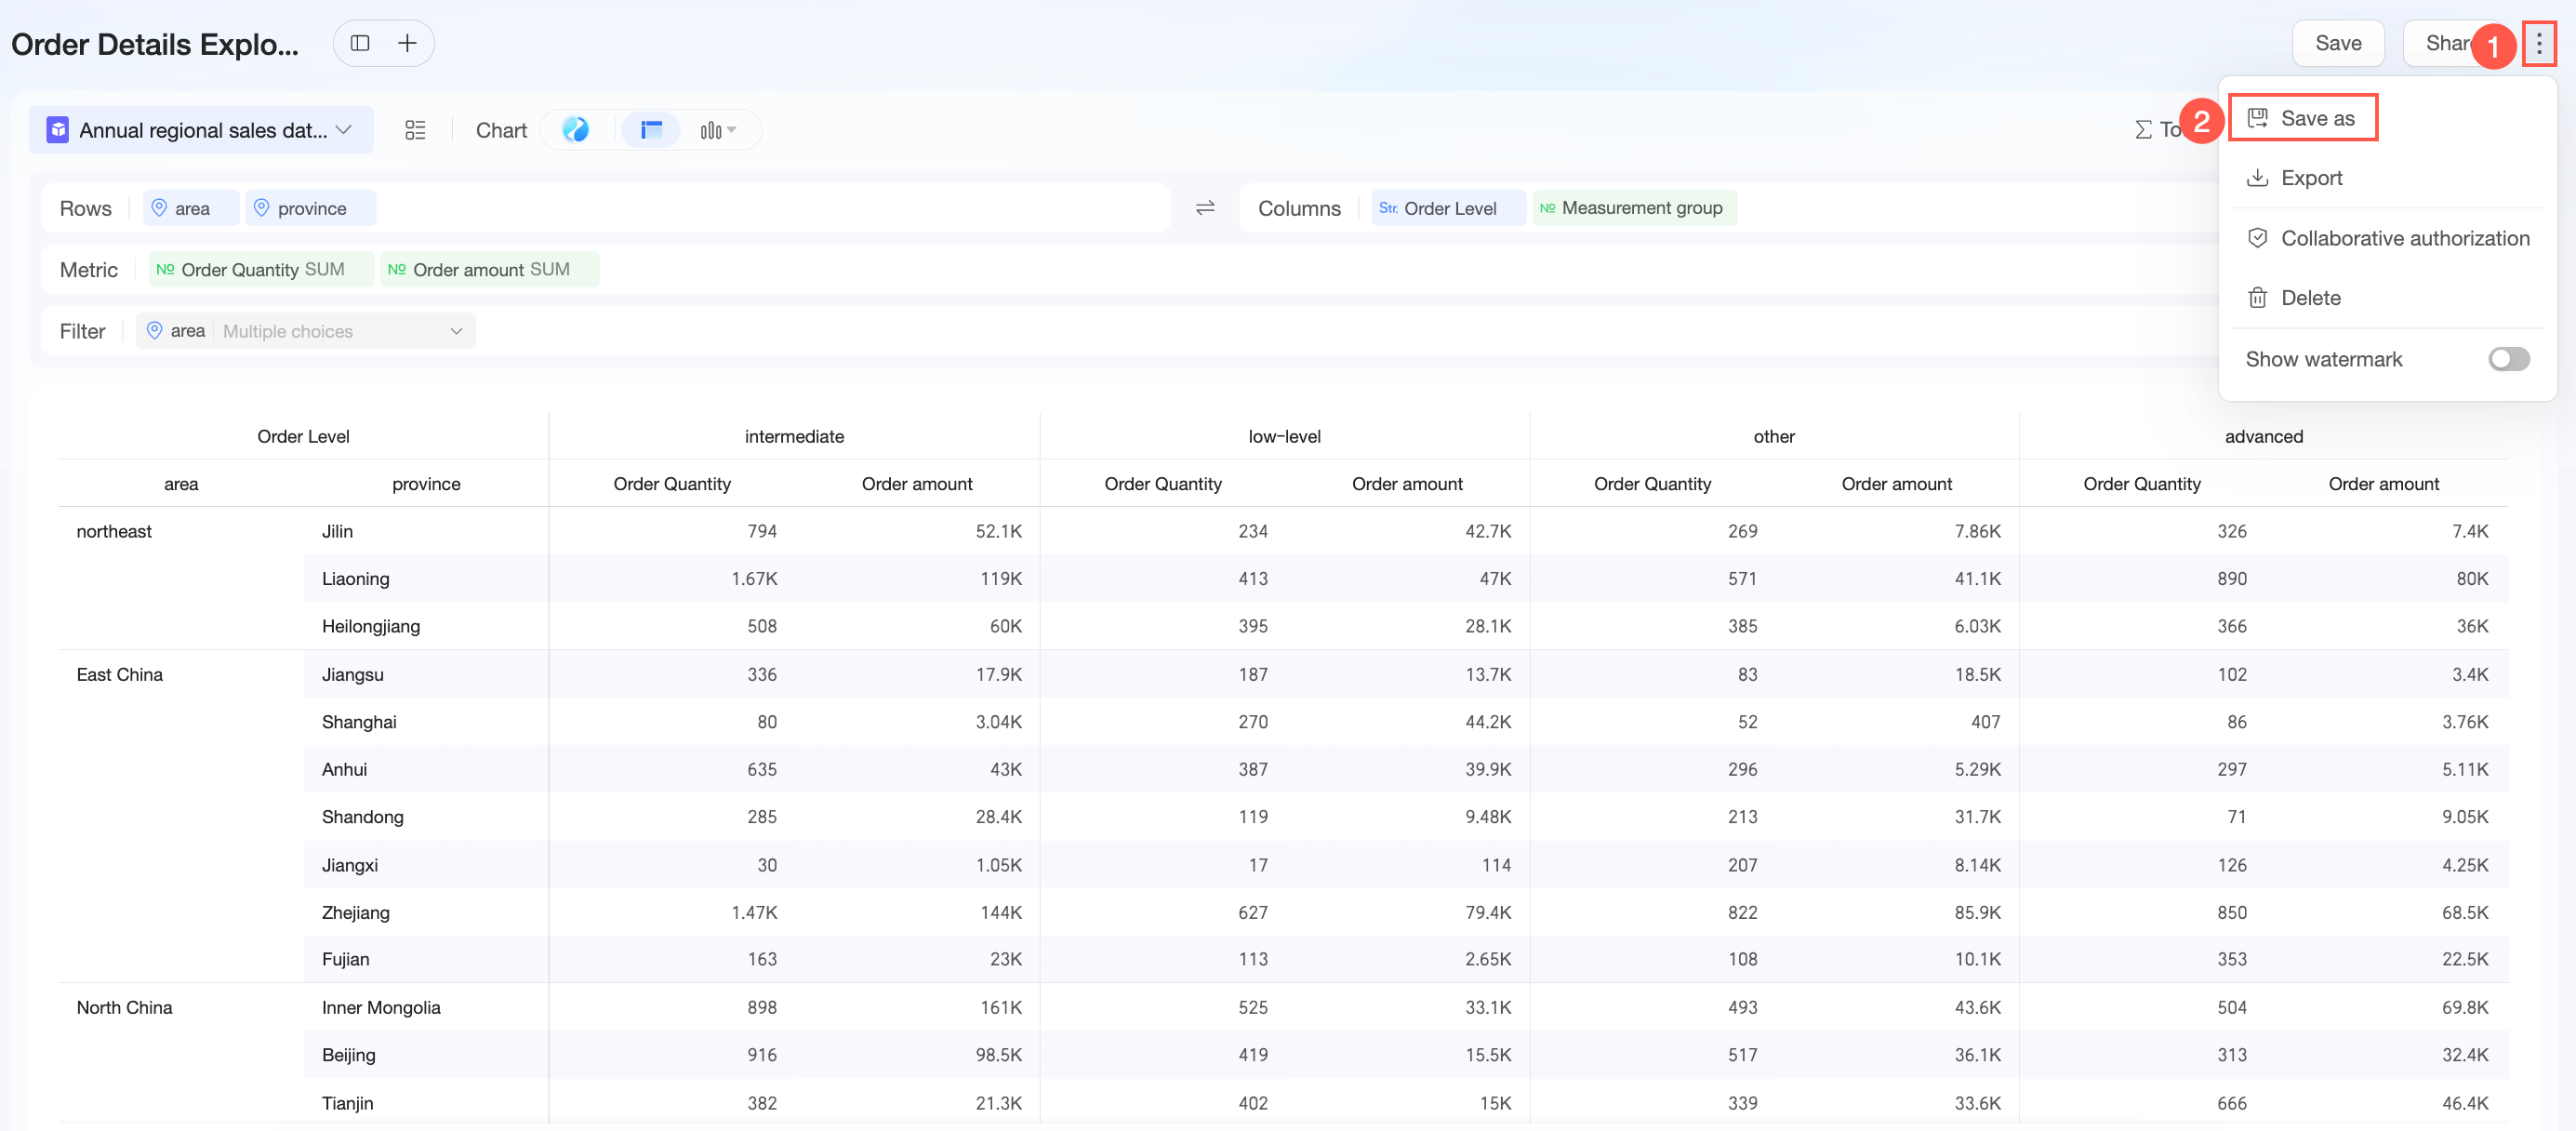Click the low-level column group header
Image resolution: width=2576 pixels, height=1131 pixels.
tap(1284, 436)
